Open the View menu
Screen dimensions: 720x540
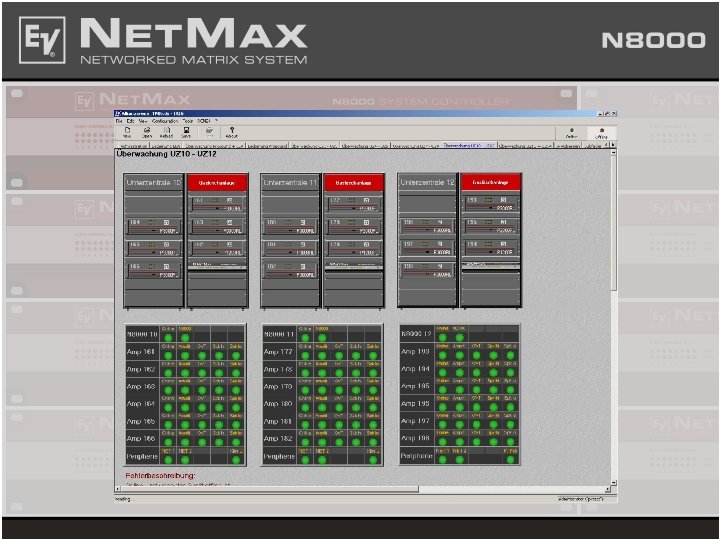(x=143, y=121)
